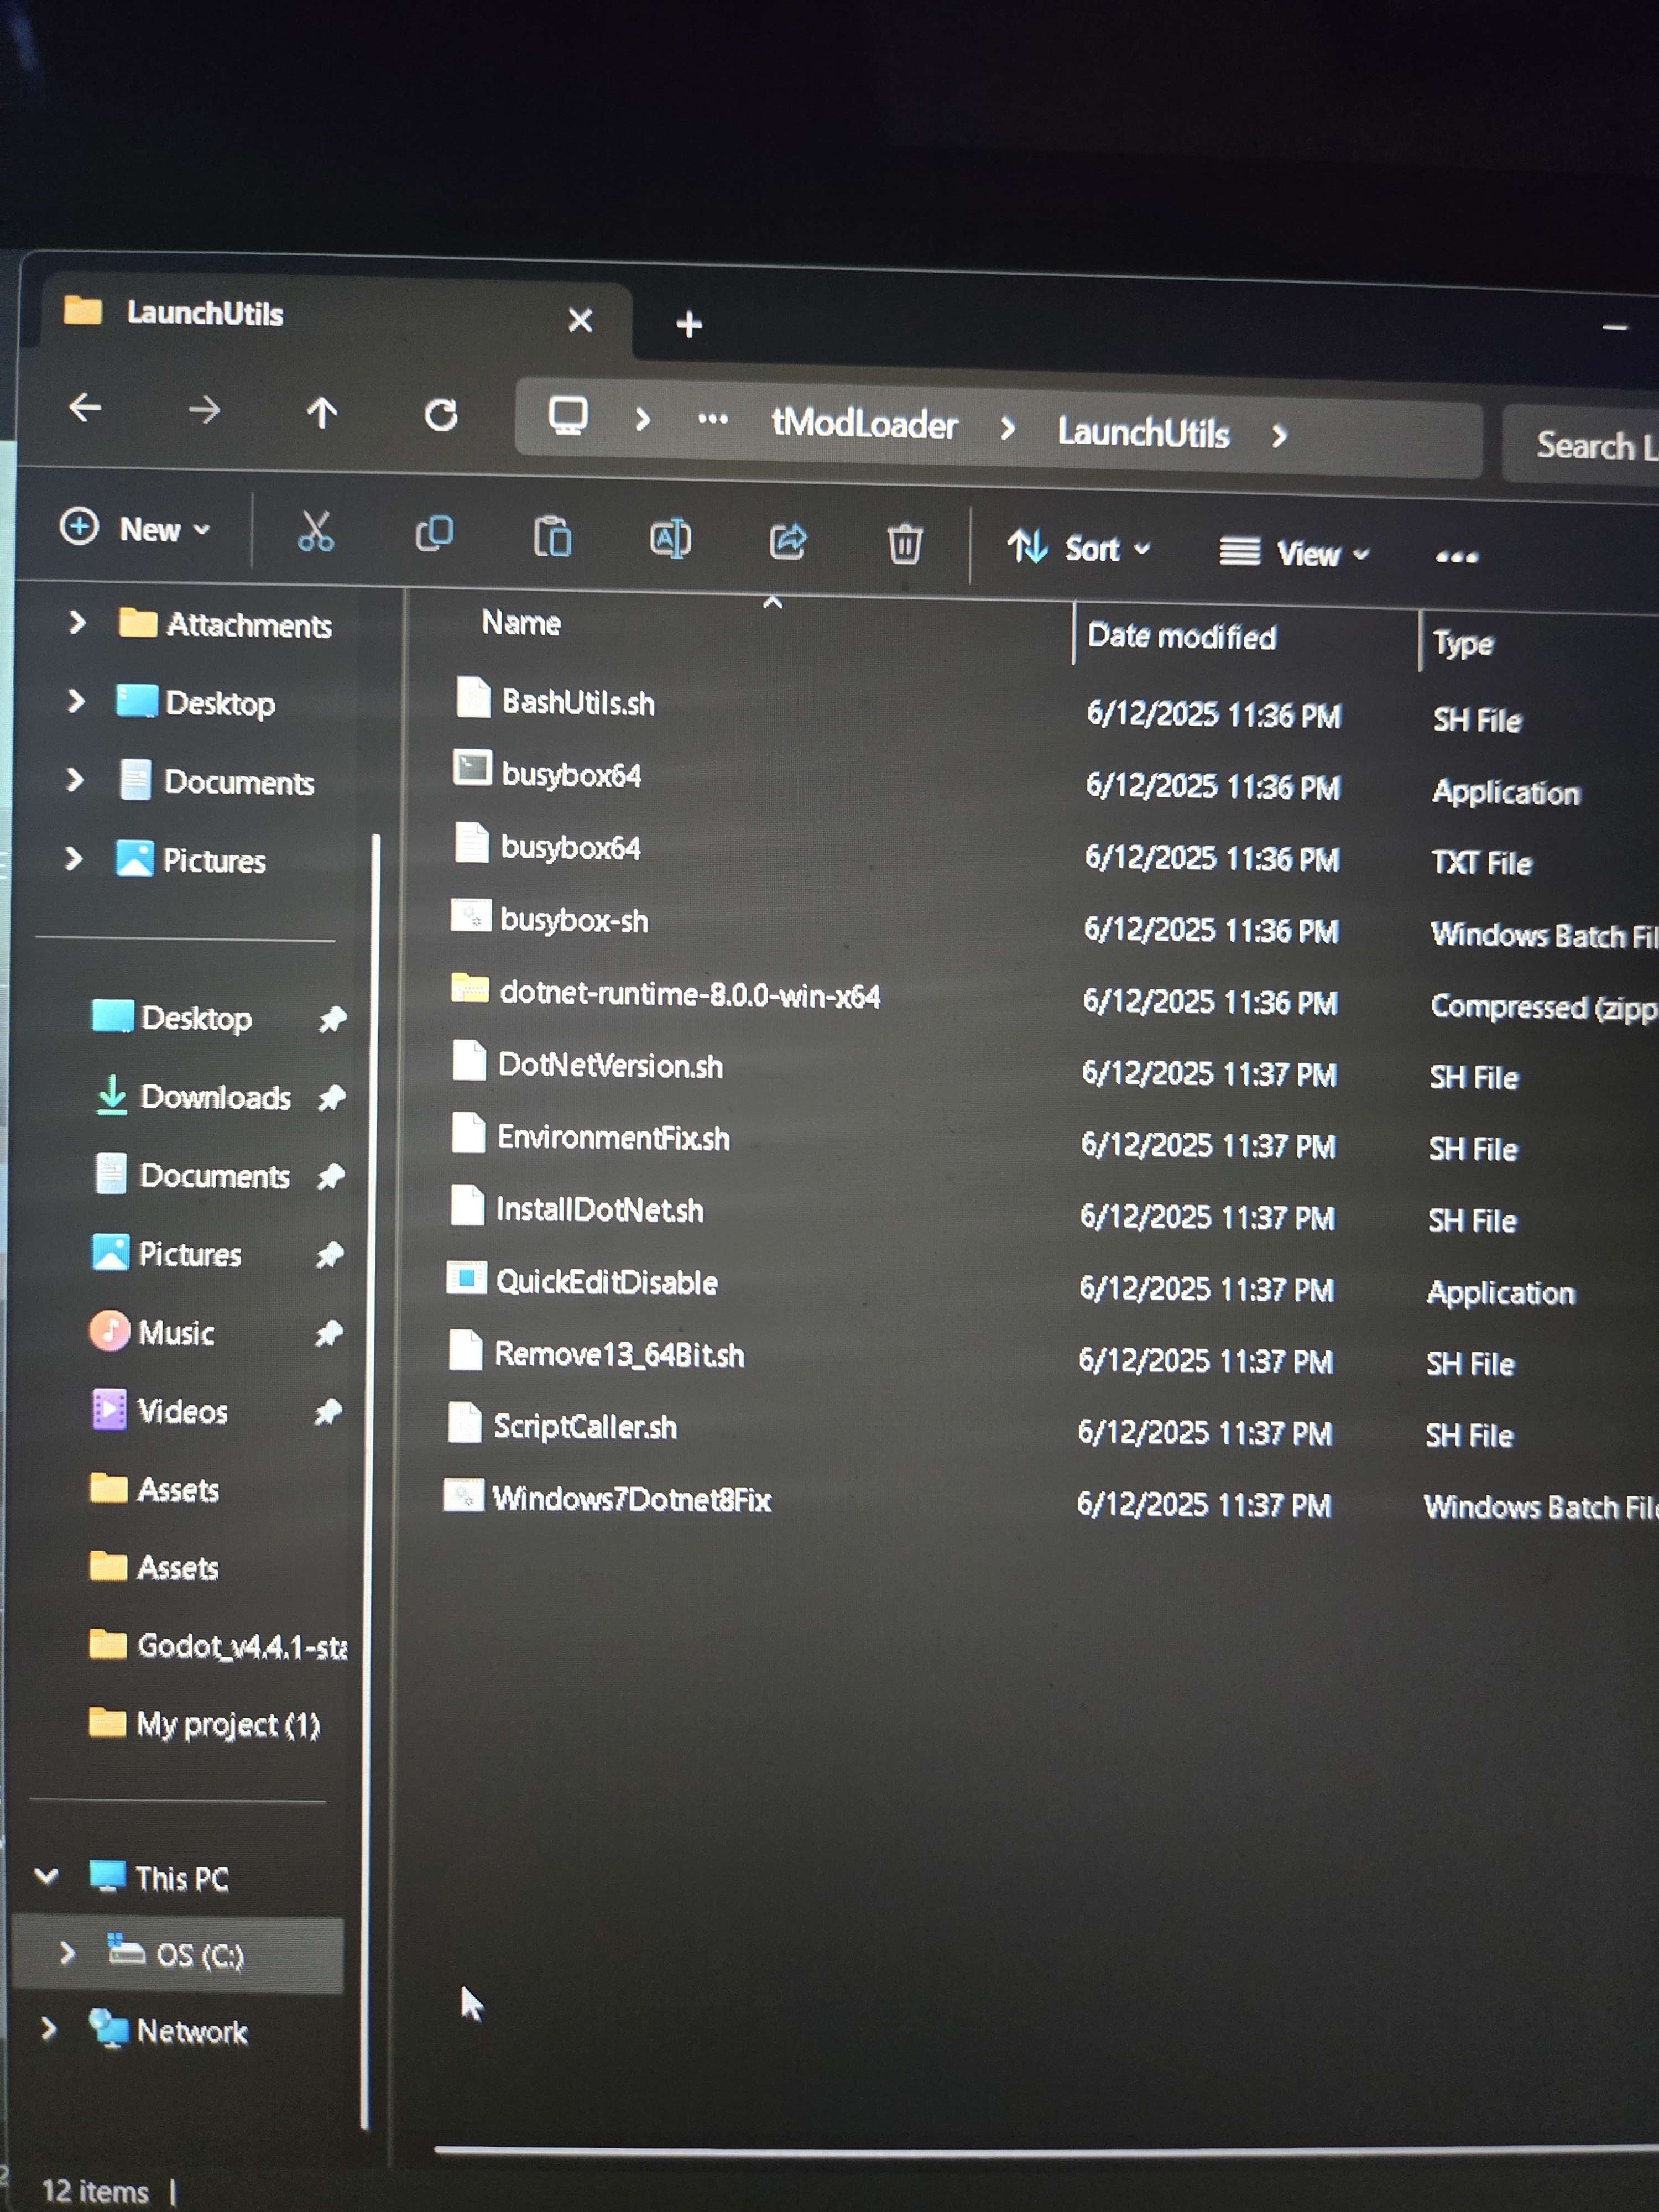Open Downloads in Quick access sidebar

point(214,1097)
